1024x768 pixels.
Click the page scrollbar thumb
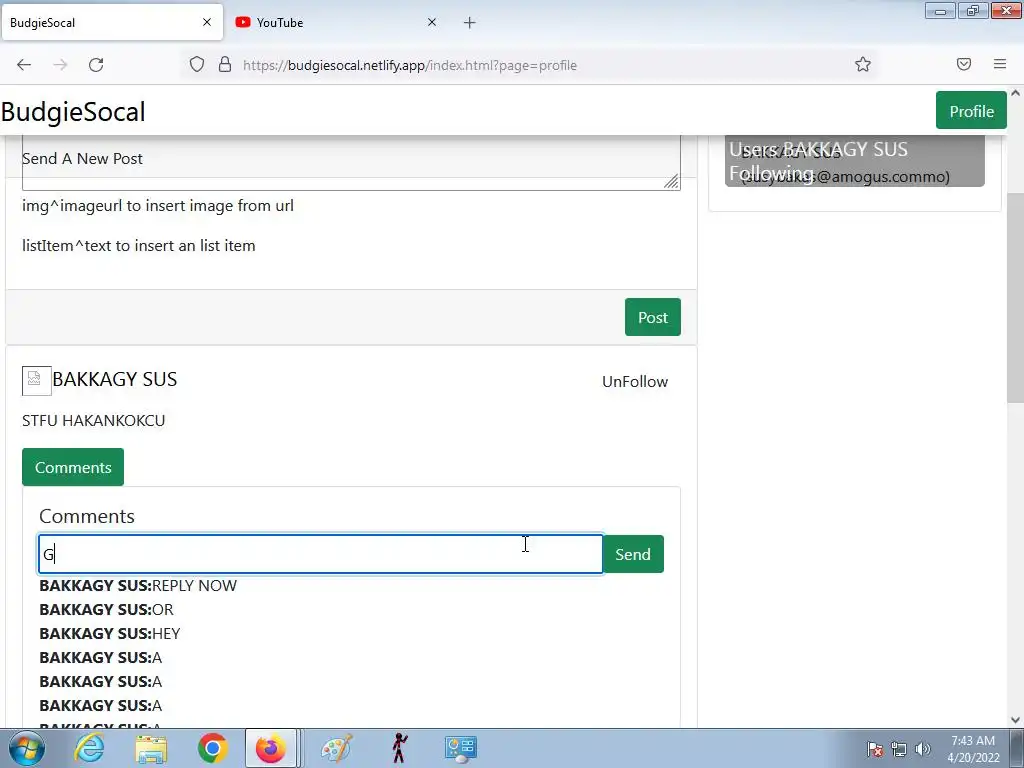(x=1015, y=297)
